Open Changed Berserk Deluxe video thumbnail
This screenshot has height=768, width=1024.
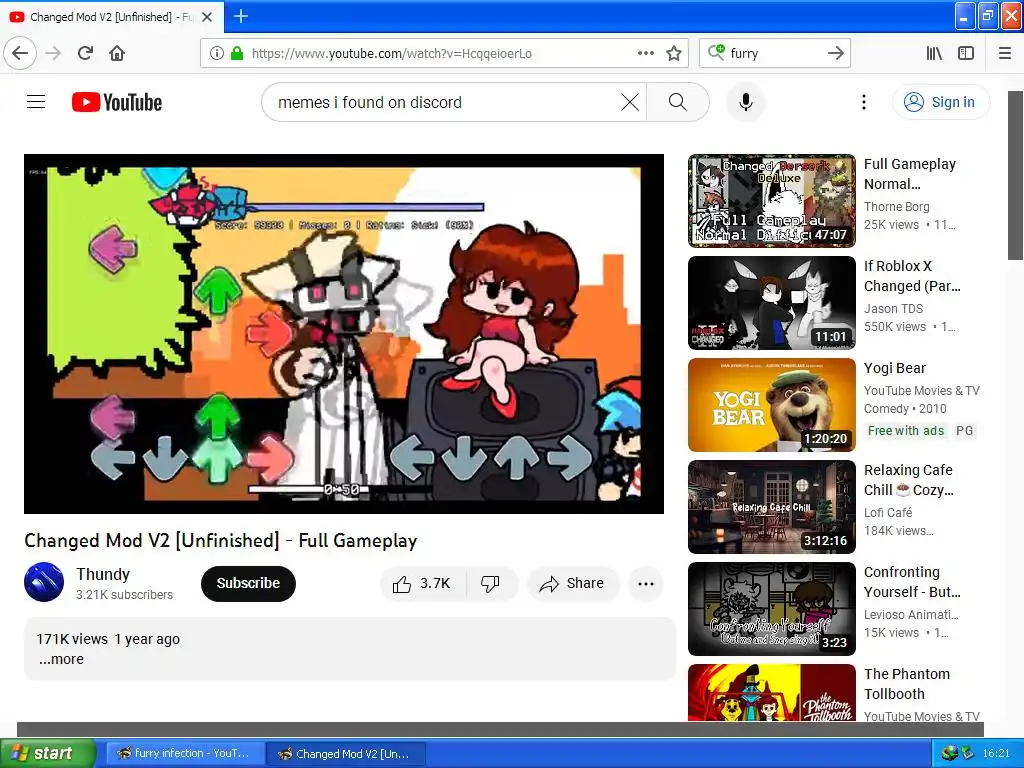(772, 200)
